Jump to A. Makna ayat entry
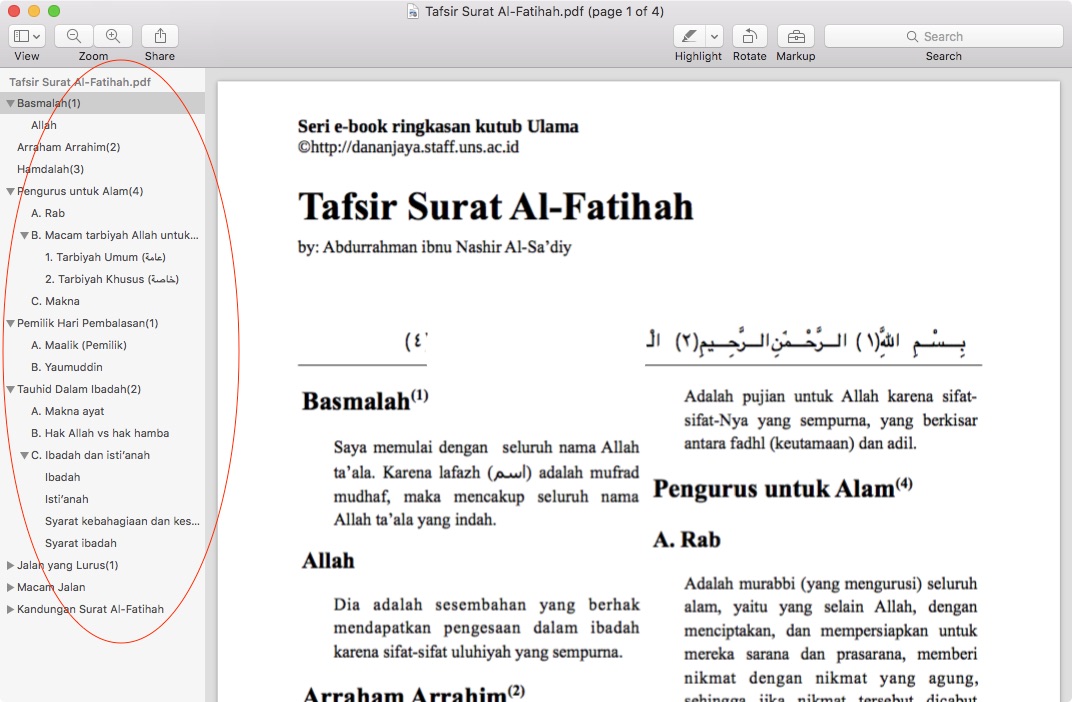The image size is (1072, 702). (68, 411)
